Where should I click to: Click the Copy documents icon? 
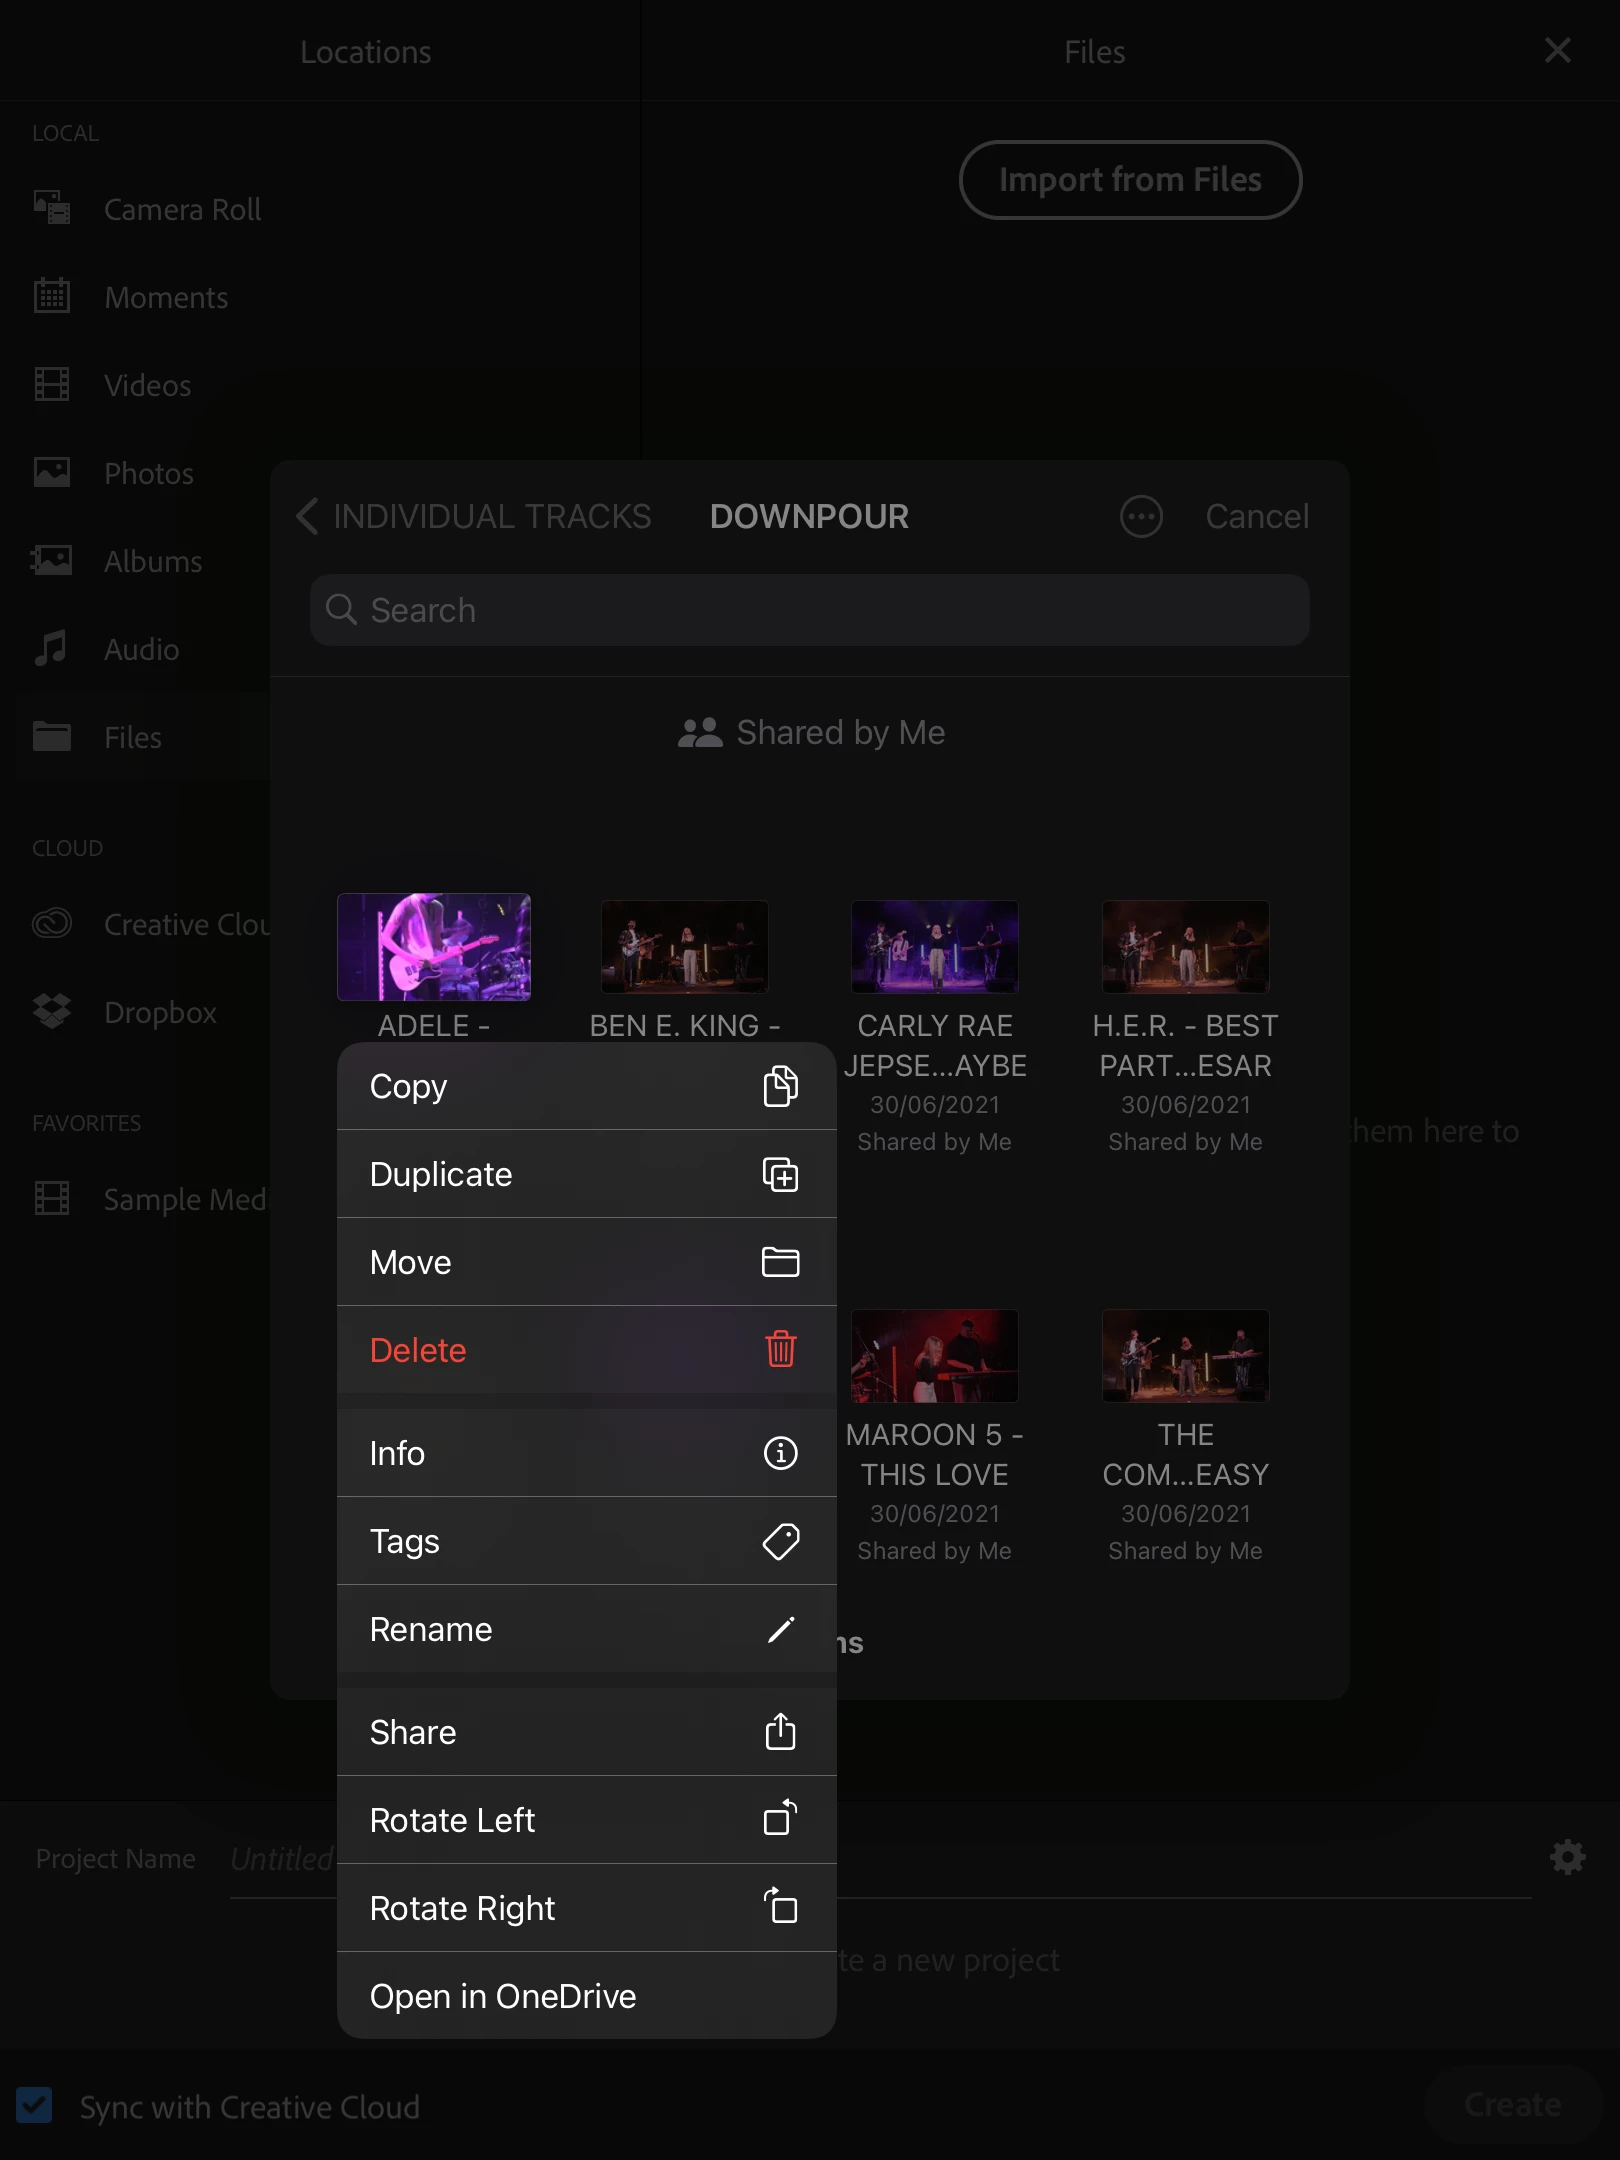click(x=780, y=1086)
